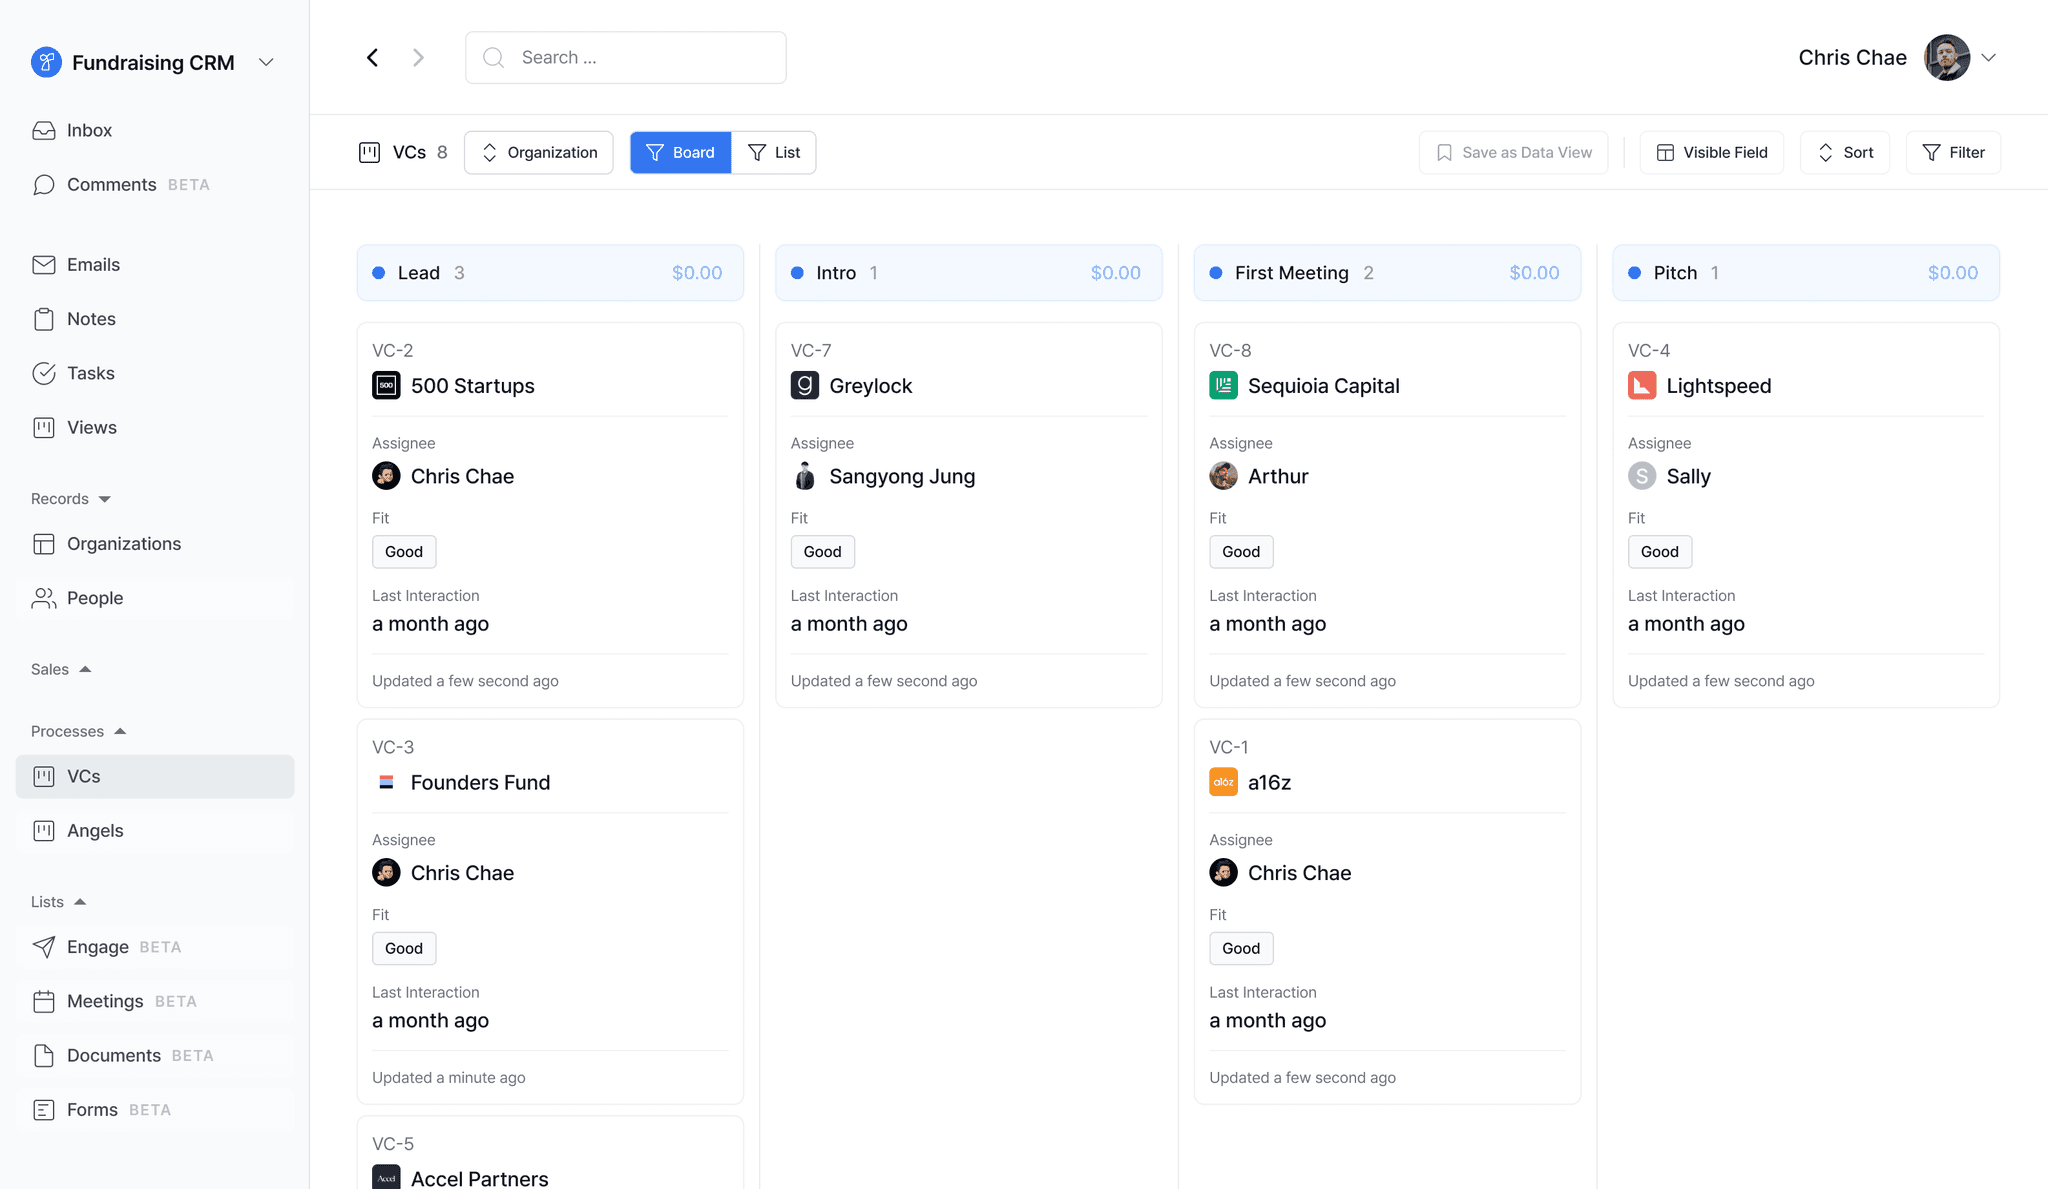The width and height of the screenshot is (2048, 1189).
Task: Click Save as Data View button
Action: point(1513,152)
